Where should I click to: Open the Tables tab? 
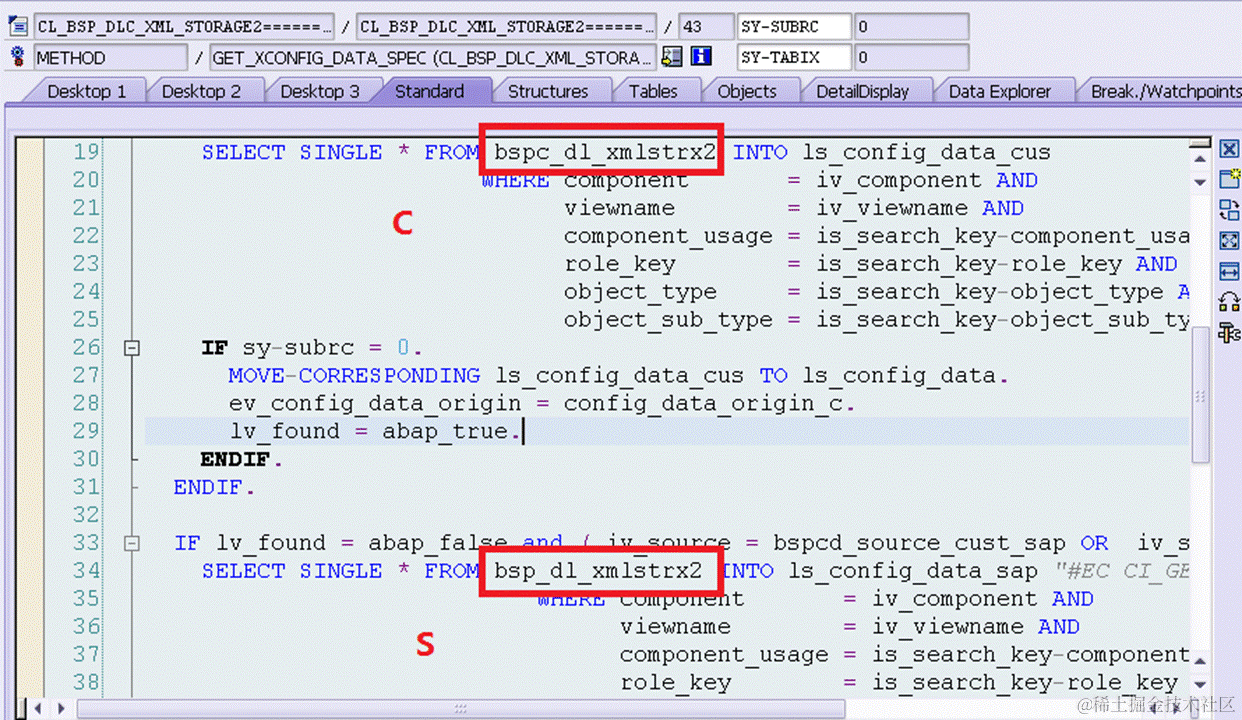[x=652, y=91]
